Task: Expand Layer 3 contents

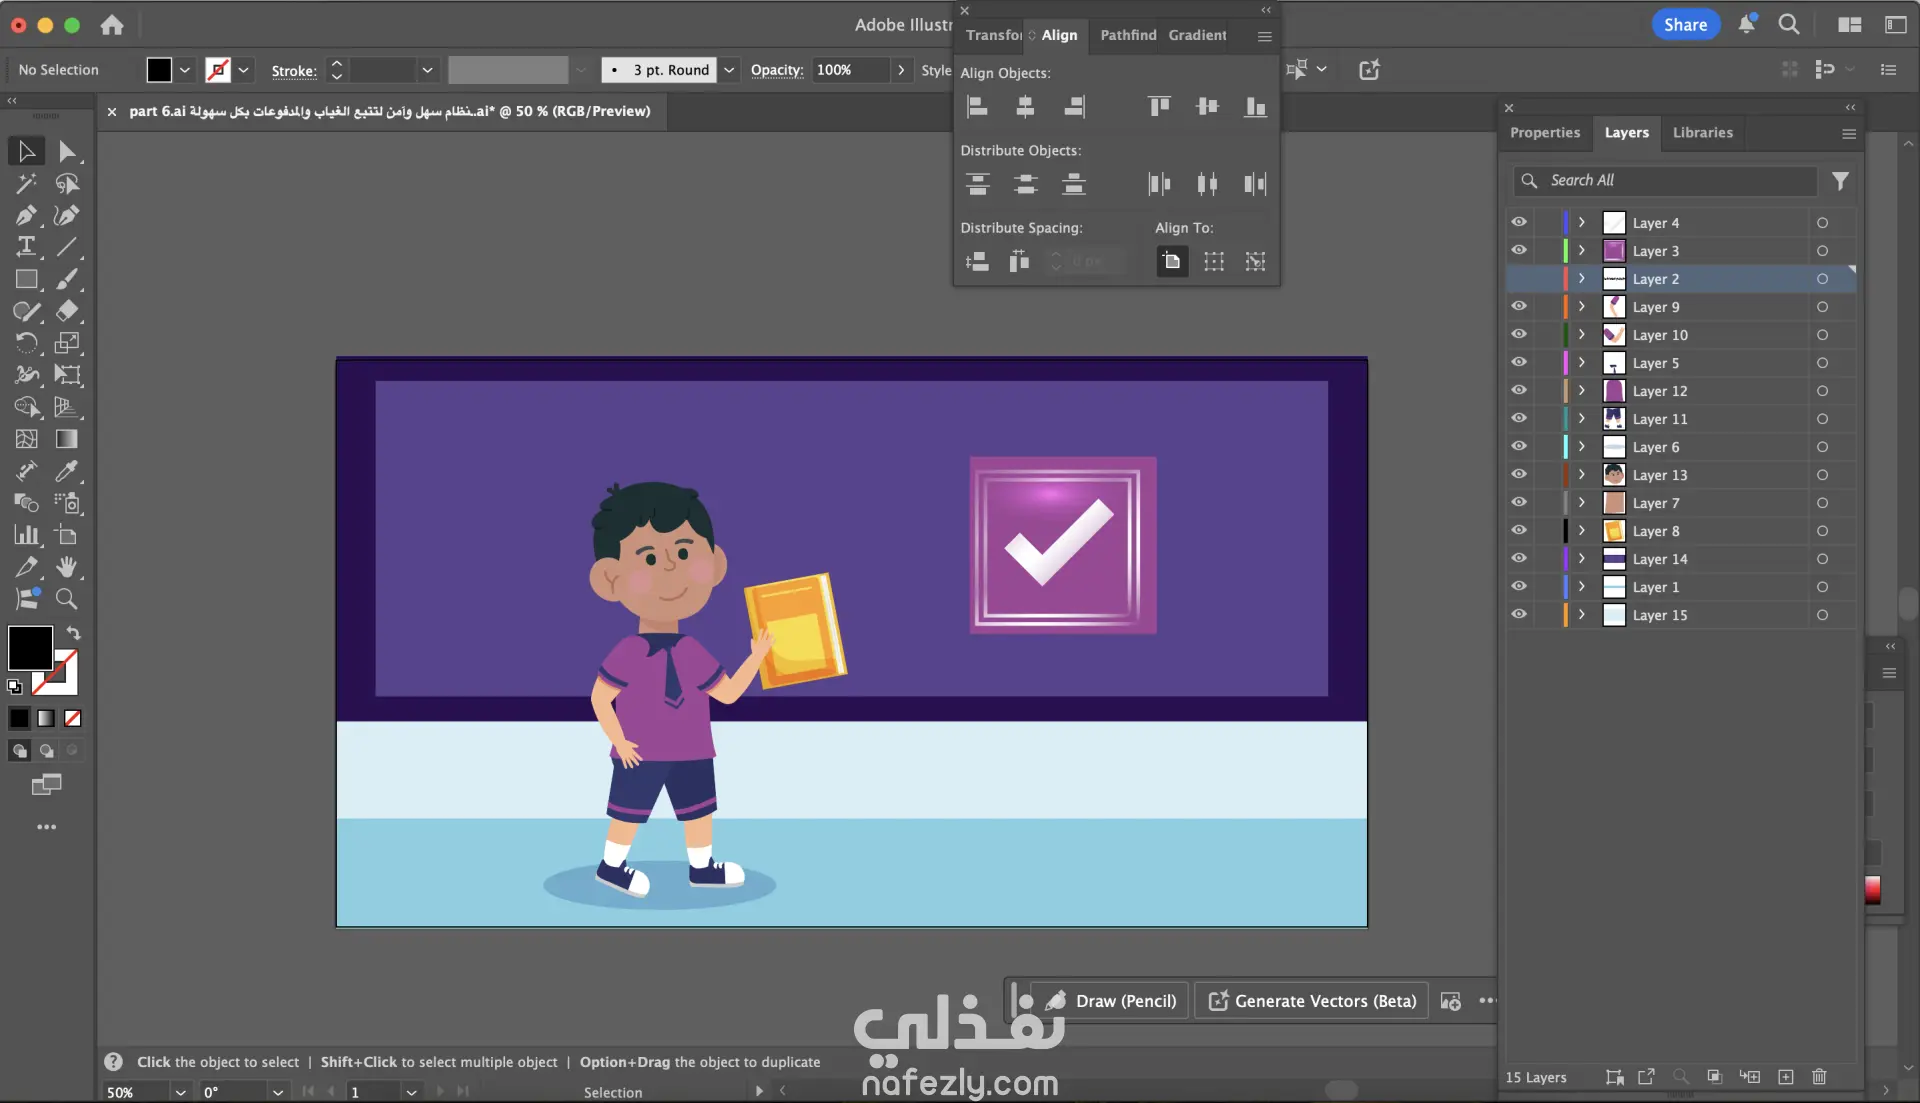Action: (1581, 251)
